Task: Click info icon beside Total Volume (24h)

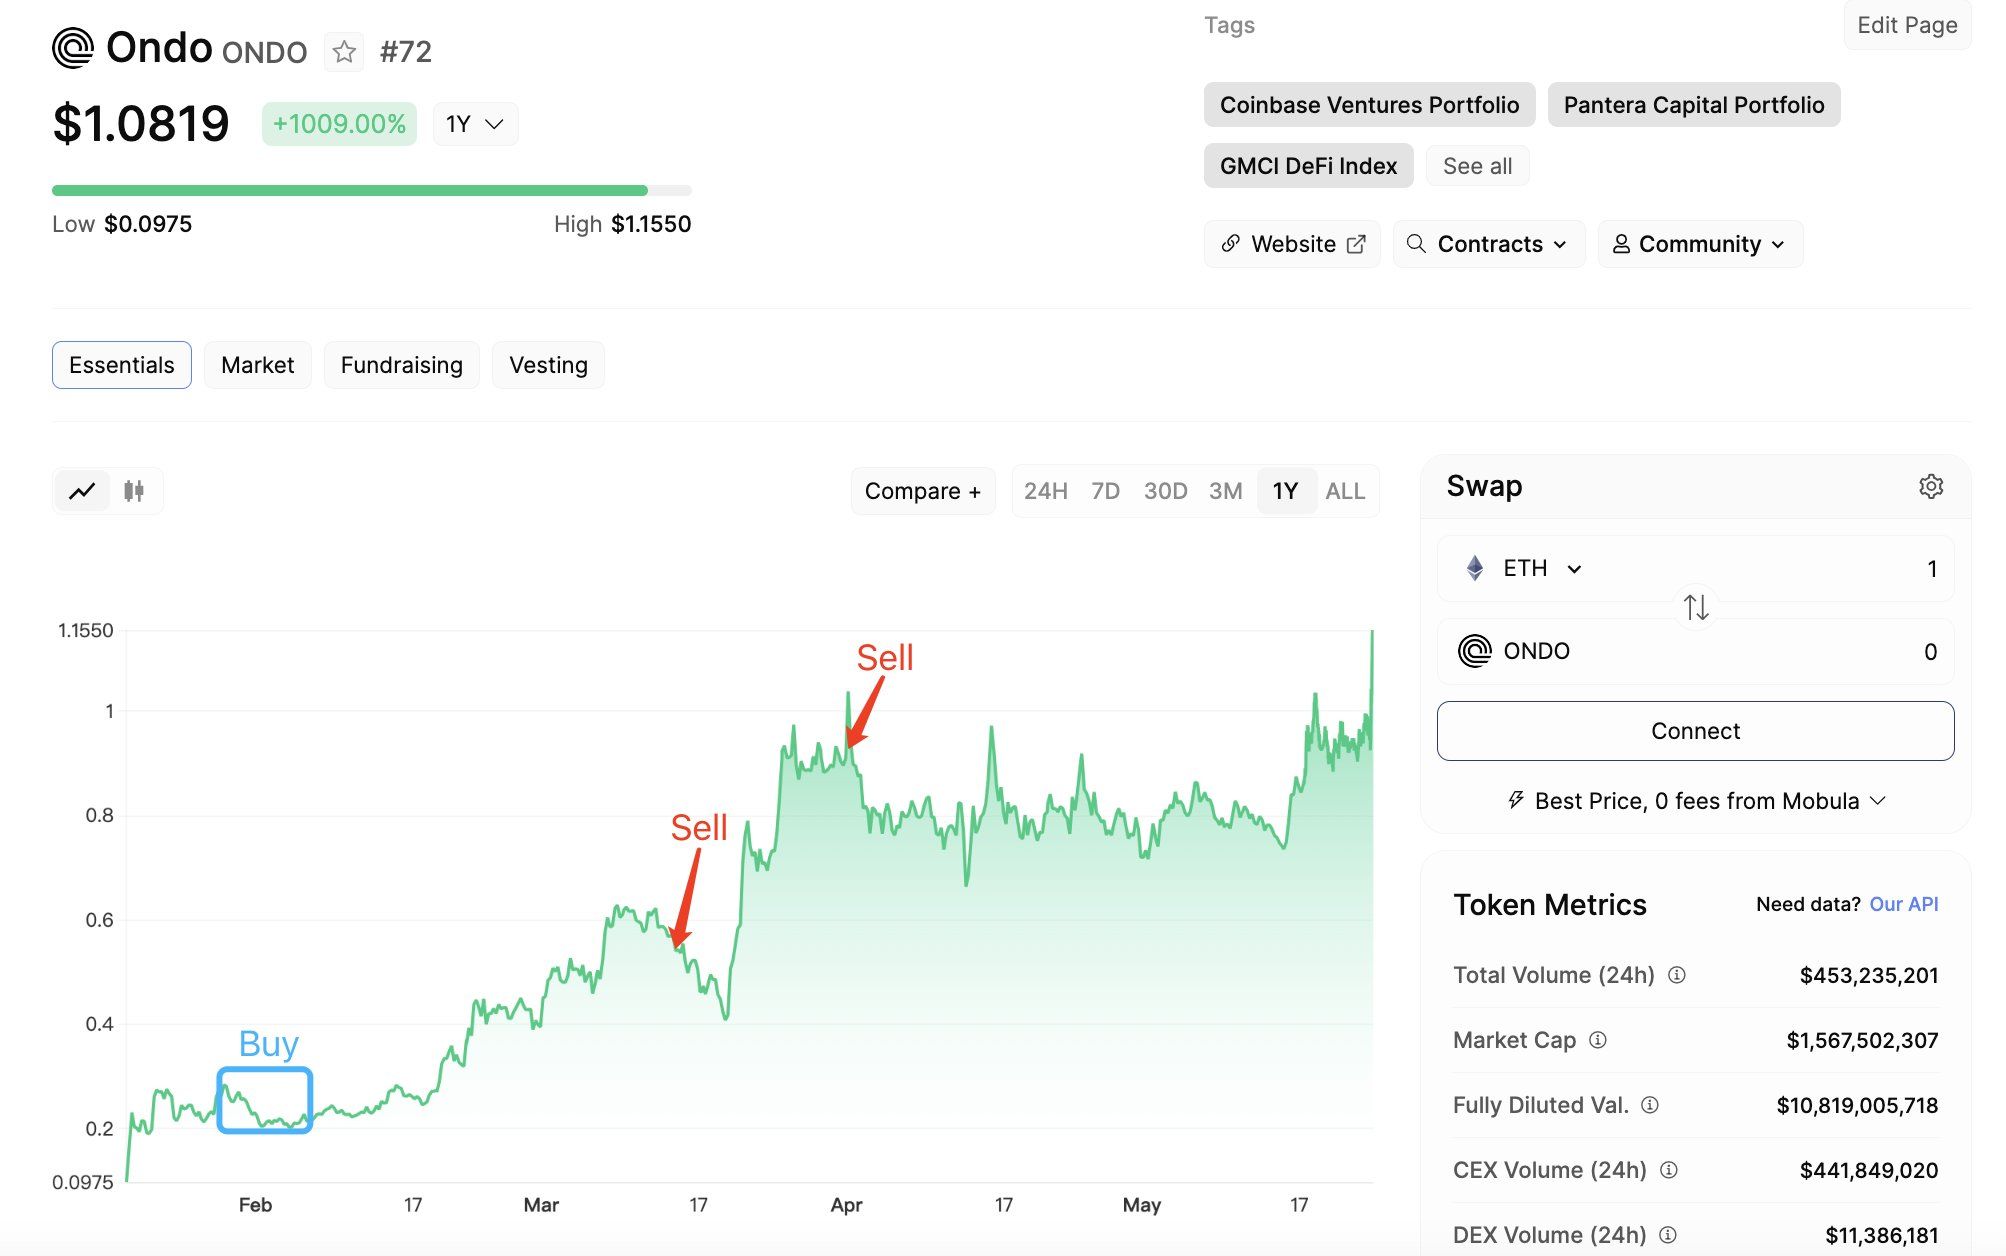Action: click(1677, 975)
